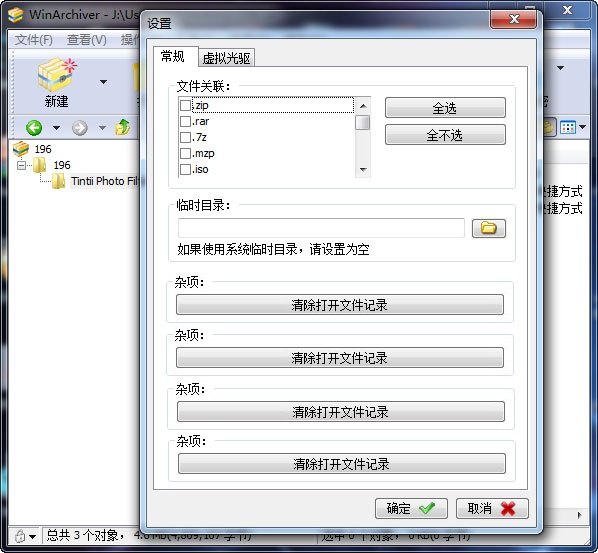Viewport: 598px width, 553px height.
Task: Click the WinArchiver title bar app icon
Action: tap(16, 14)
